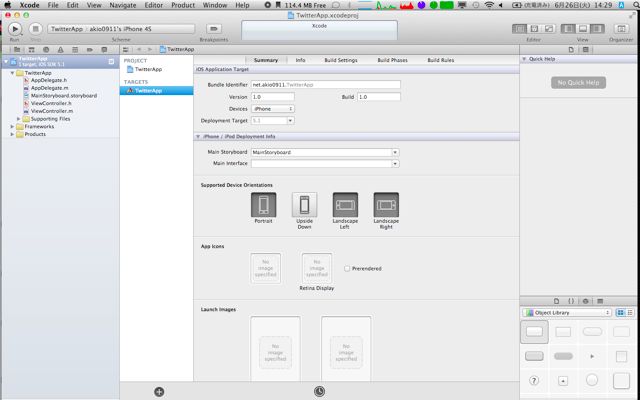Show the Breakpoint navigator
The height and width of the screenshot is (400, 640).
pos(90,49)
